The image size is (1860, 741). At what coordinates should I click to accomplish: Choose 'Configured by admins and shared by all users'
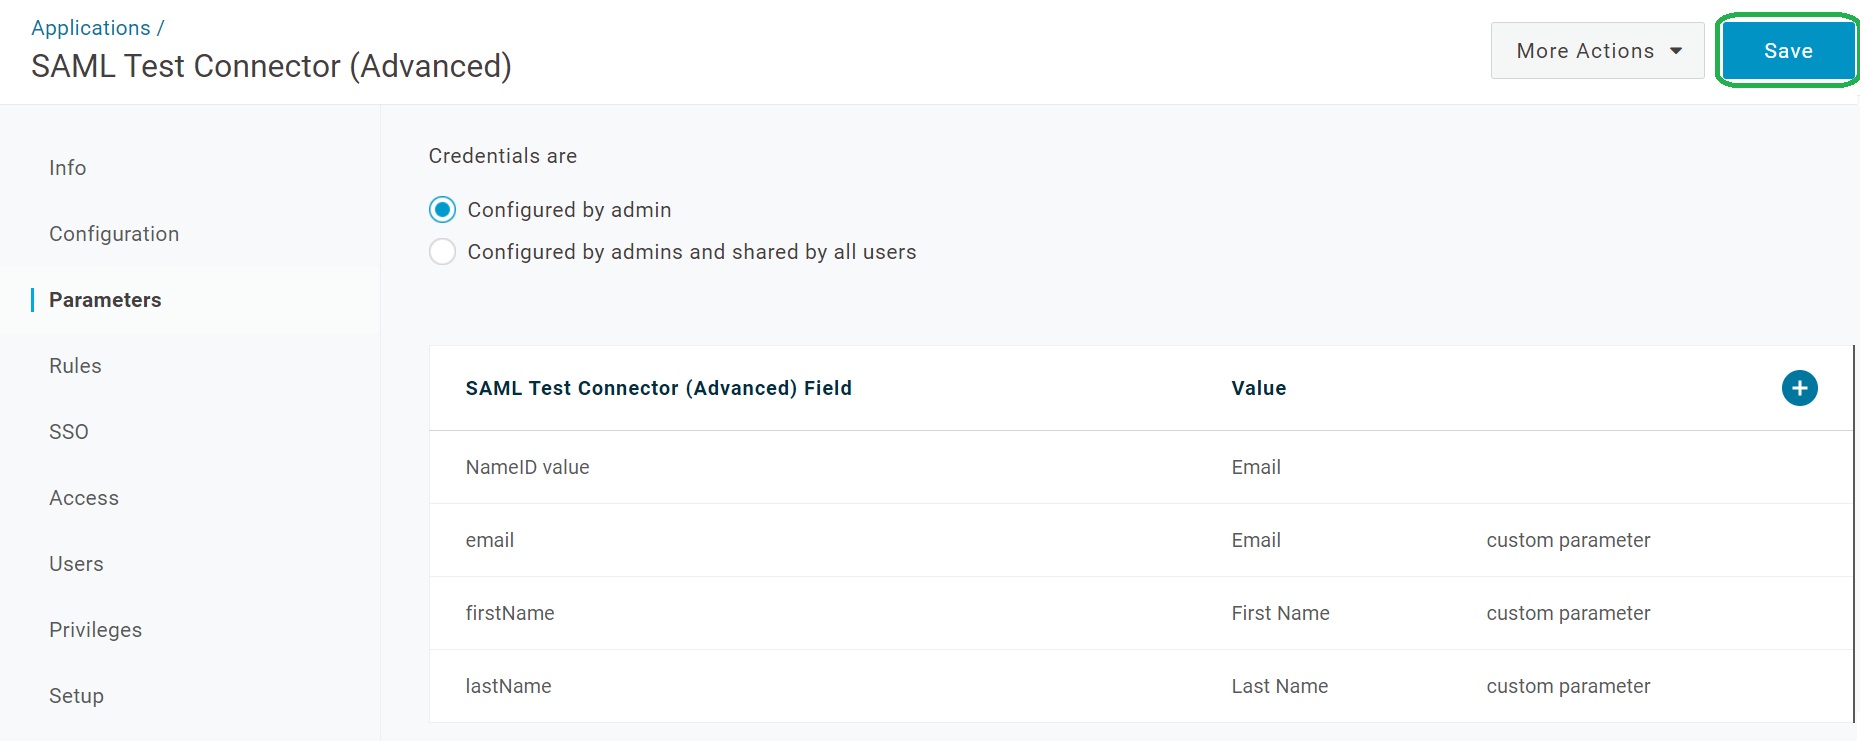(x=442, y=252)
